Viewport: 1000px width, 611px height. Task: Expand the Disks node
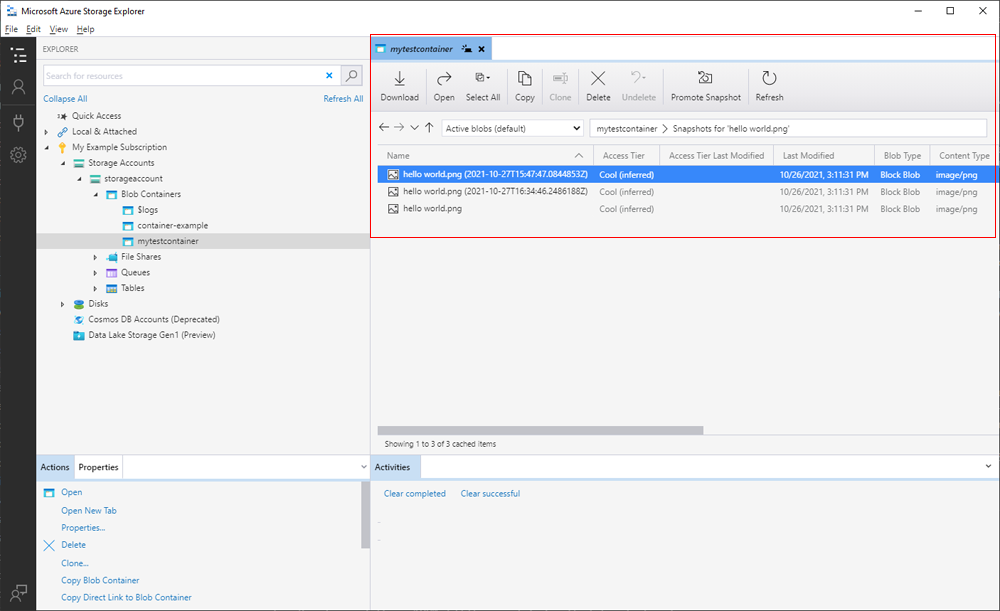pos(62,304)
